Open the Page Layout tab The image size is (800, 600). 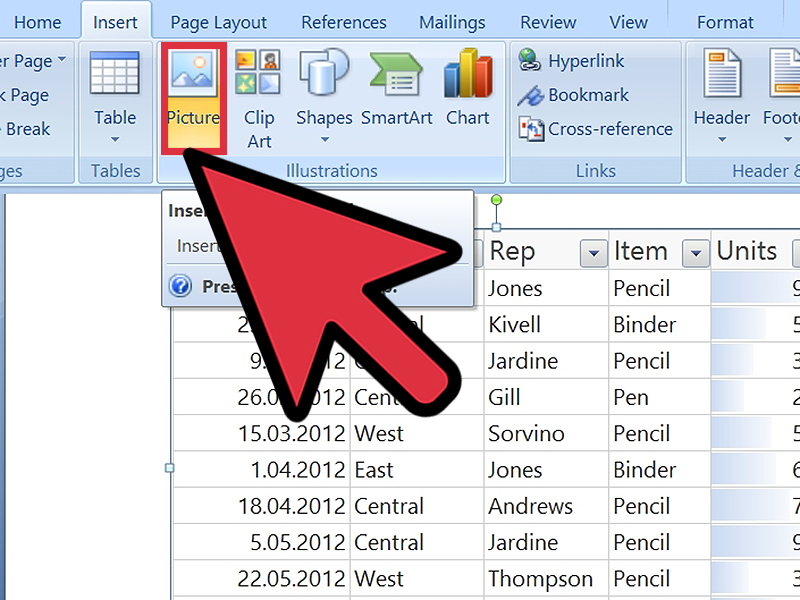[218, 23]
